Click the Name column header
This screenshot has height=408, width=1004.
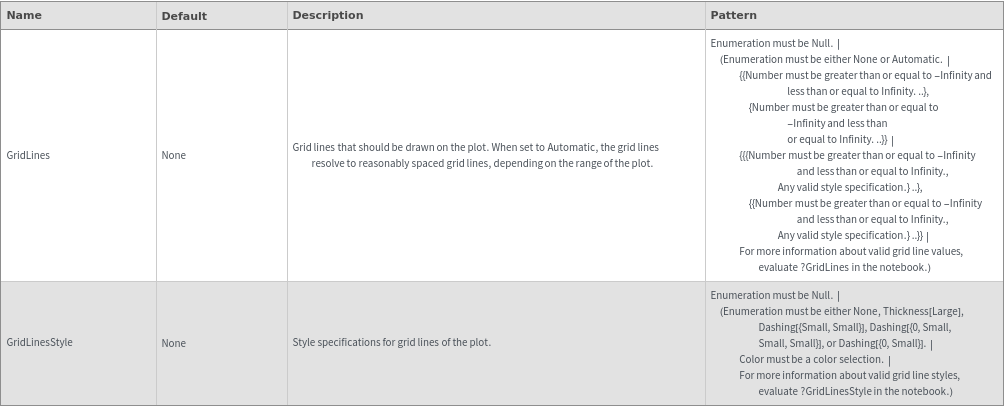tap(24, 15)
